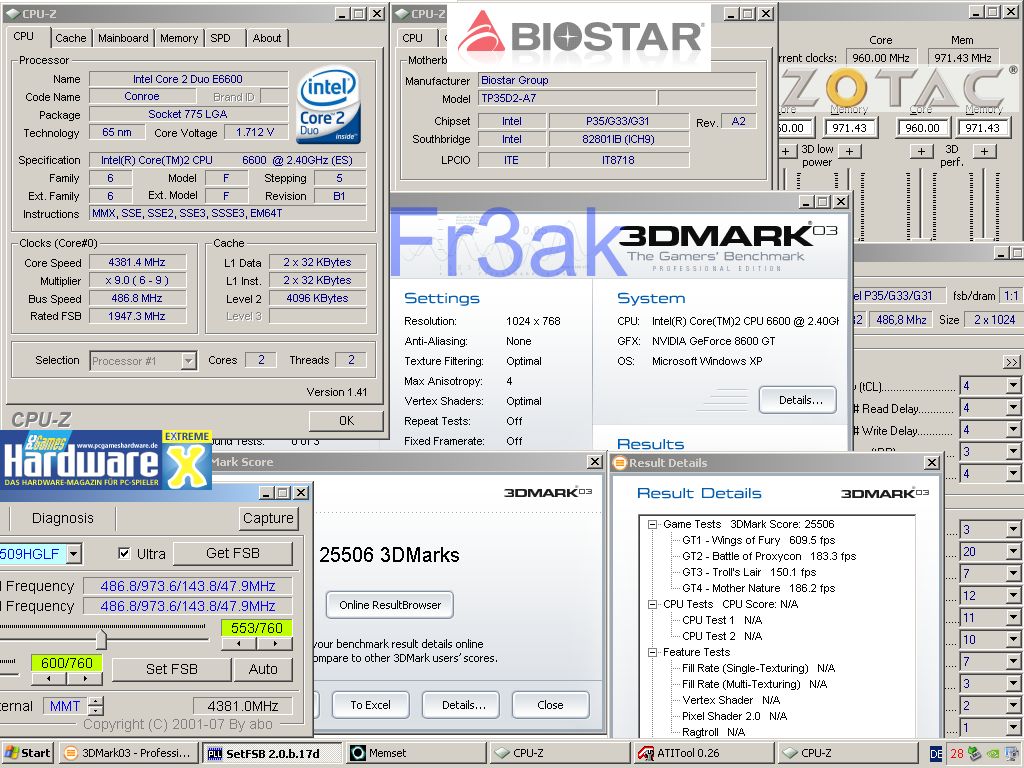Click right arrow under the 600/760 value

tap(85, 679)
